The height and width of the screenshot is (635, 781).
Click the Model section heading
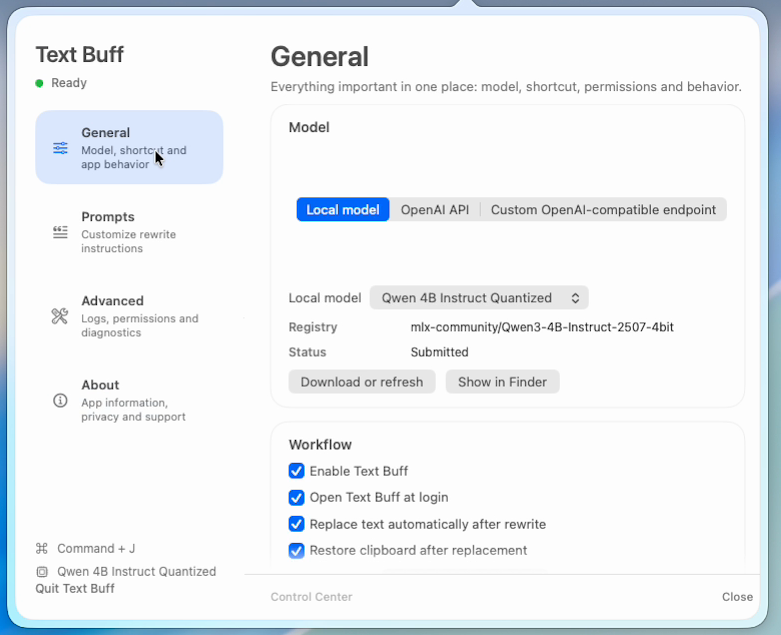click(309, 127)
